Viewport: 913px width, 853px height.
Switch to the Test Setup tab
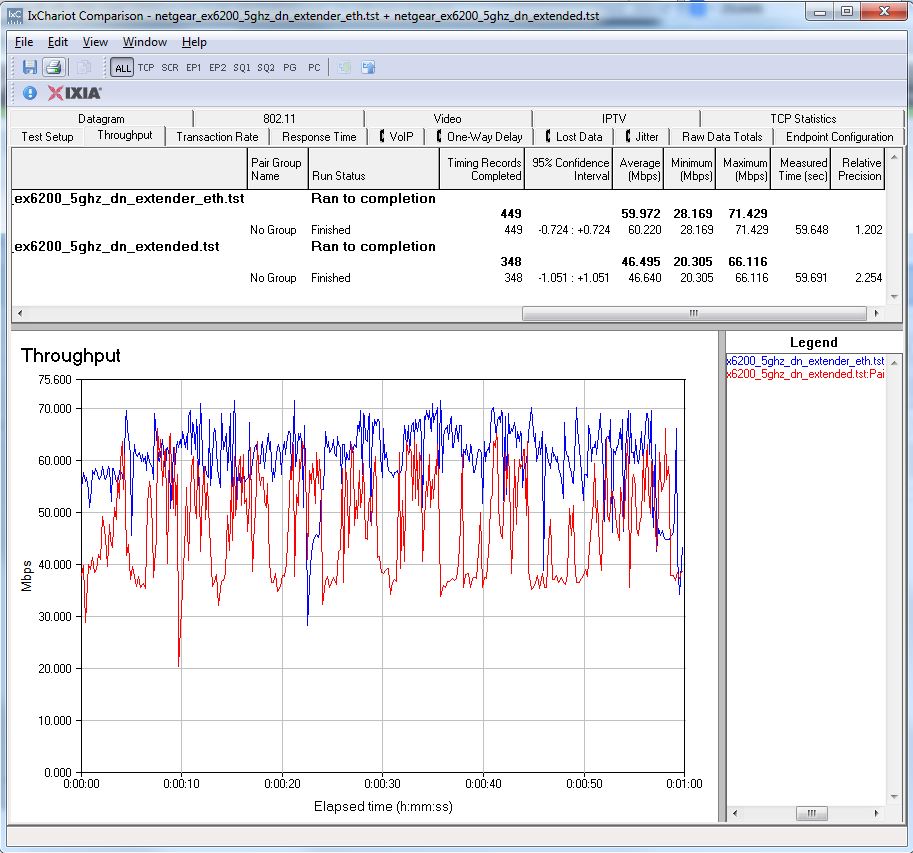click(x=47, y=137)
